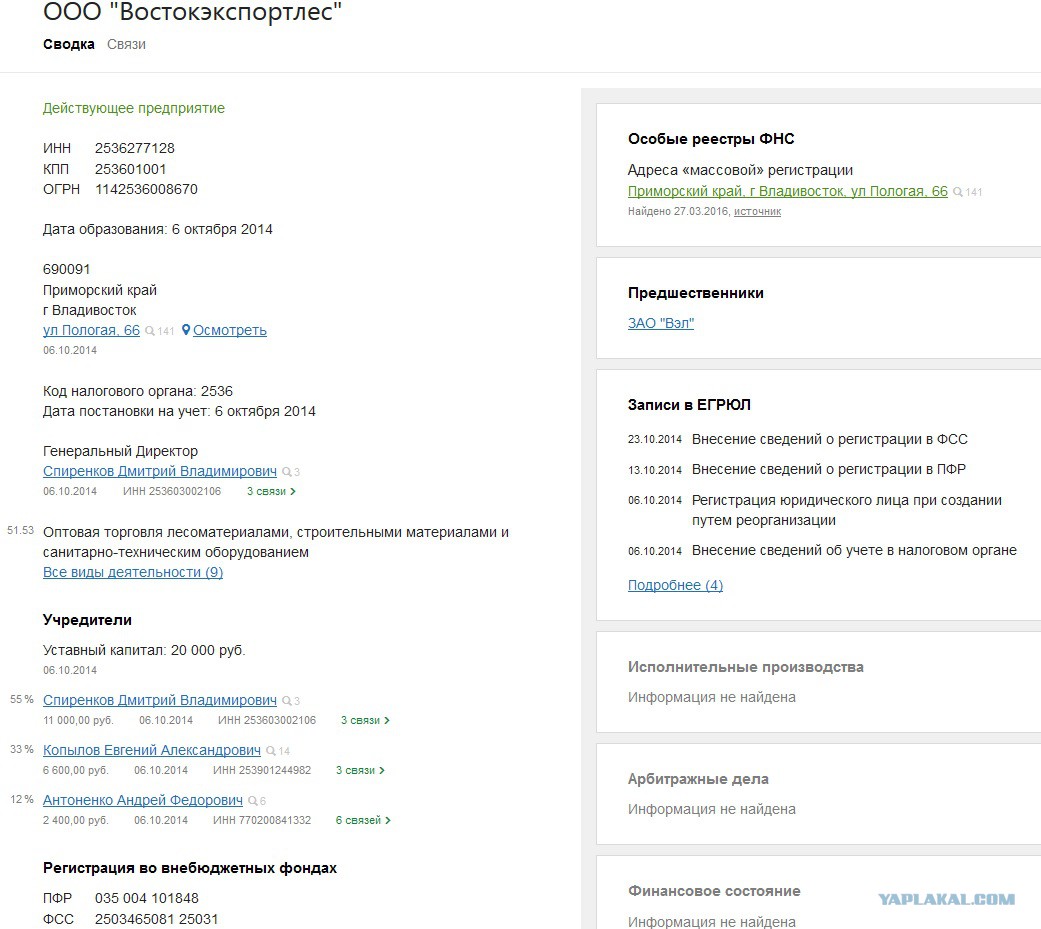This screenshot has width=1041, height=929.
Task: Open director Спиренков Дмитрий Владимирович link
Action: point(159,471)
